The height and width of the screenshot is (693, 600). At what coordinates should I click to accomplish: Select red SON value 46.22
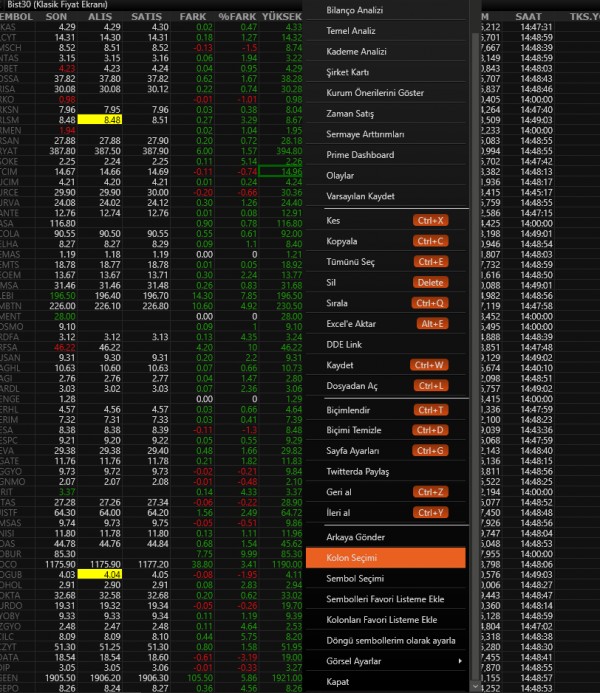(x=57, y=347)
